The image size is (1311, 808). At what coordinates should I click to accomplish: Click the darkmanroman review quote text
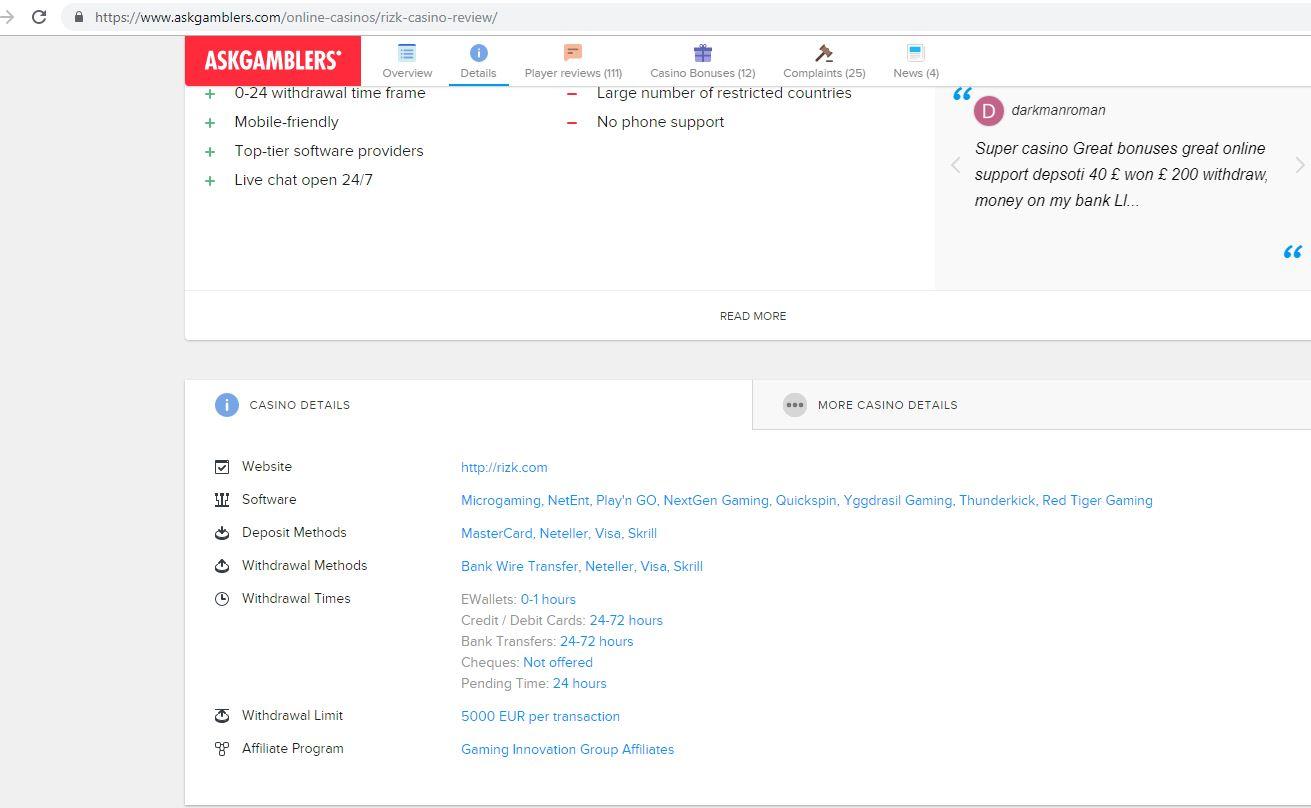[1121, 174]
